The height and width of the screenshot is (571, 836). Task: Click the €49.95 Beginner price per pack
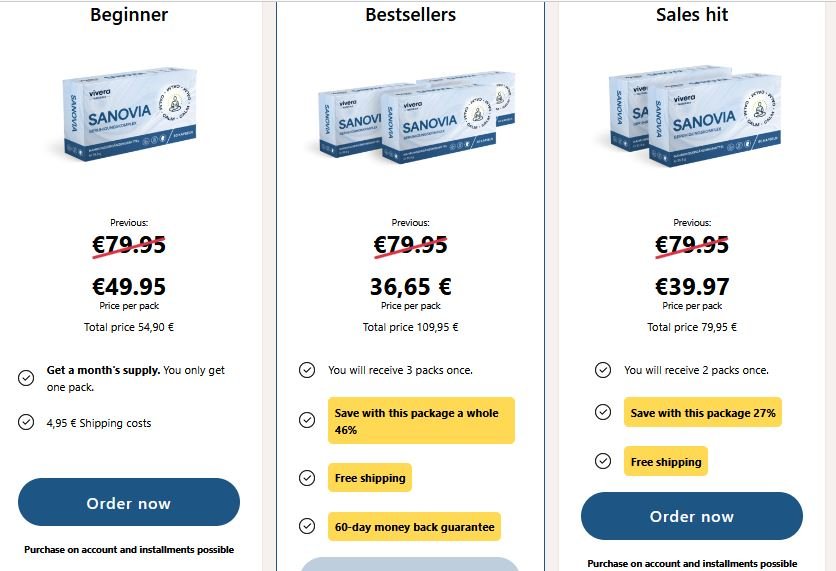pyautogui.click(x=129, y=287)
